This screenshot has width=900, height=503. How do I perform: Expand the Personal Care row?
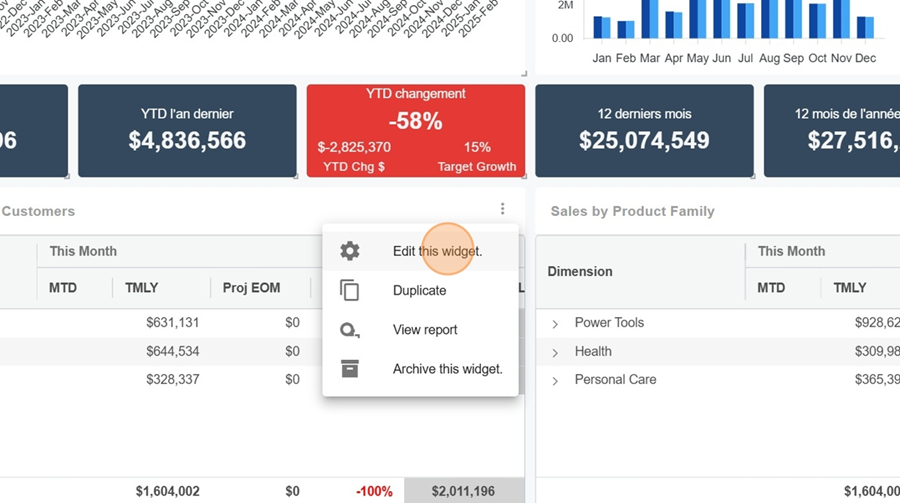tap(555, 381)
